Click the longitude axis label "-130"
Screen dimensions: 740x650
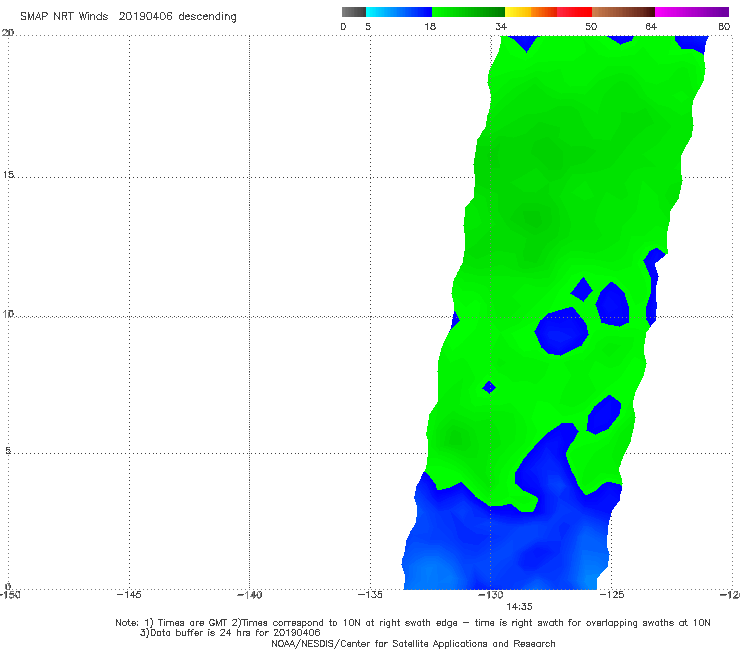pyautogui.click(x=491, y=595)
